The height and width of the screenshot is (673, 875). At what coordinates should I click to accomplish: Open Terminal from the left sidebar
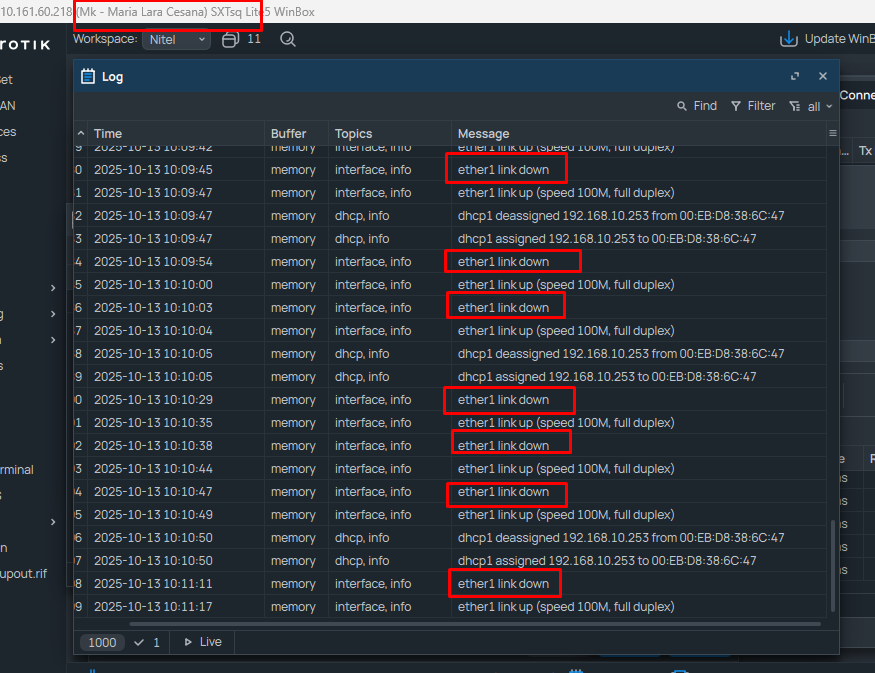(x=17, y=469)
